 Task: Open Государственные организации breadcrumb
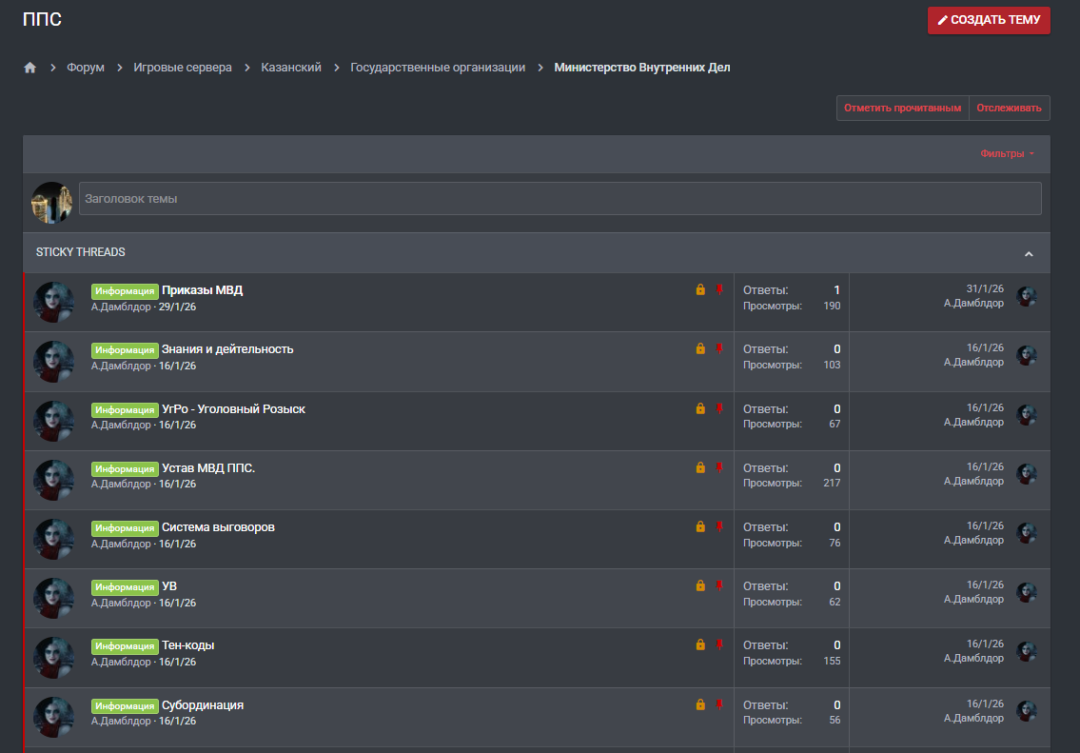tap(437, 68)
